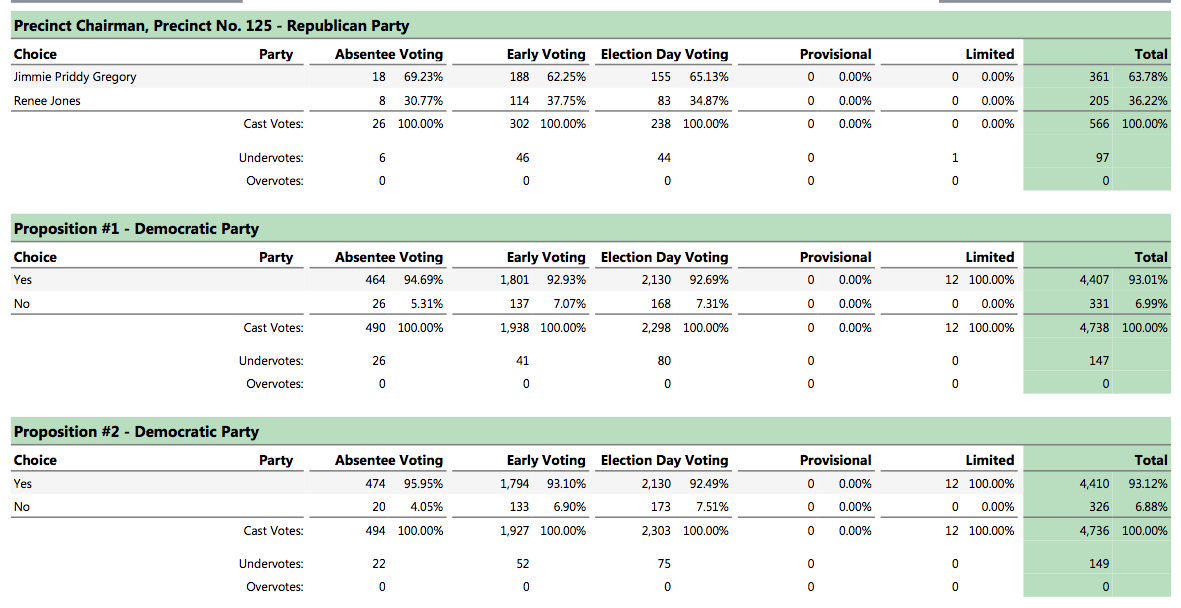Select the Proposition #2 - Democratic Party heading

click(136, 432)
